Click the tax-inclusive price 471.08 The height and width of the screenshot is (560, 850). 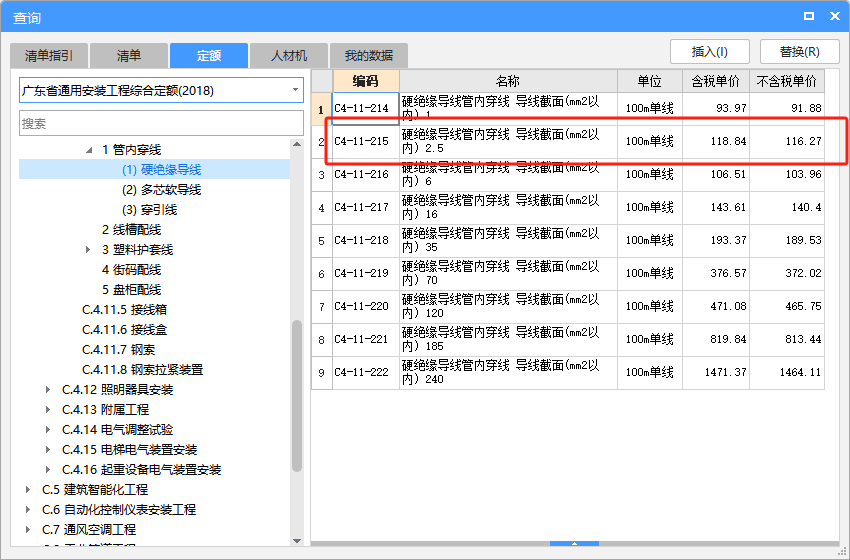click(729, 306)
